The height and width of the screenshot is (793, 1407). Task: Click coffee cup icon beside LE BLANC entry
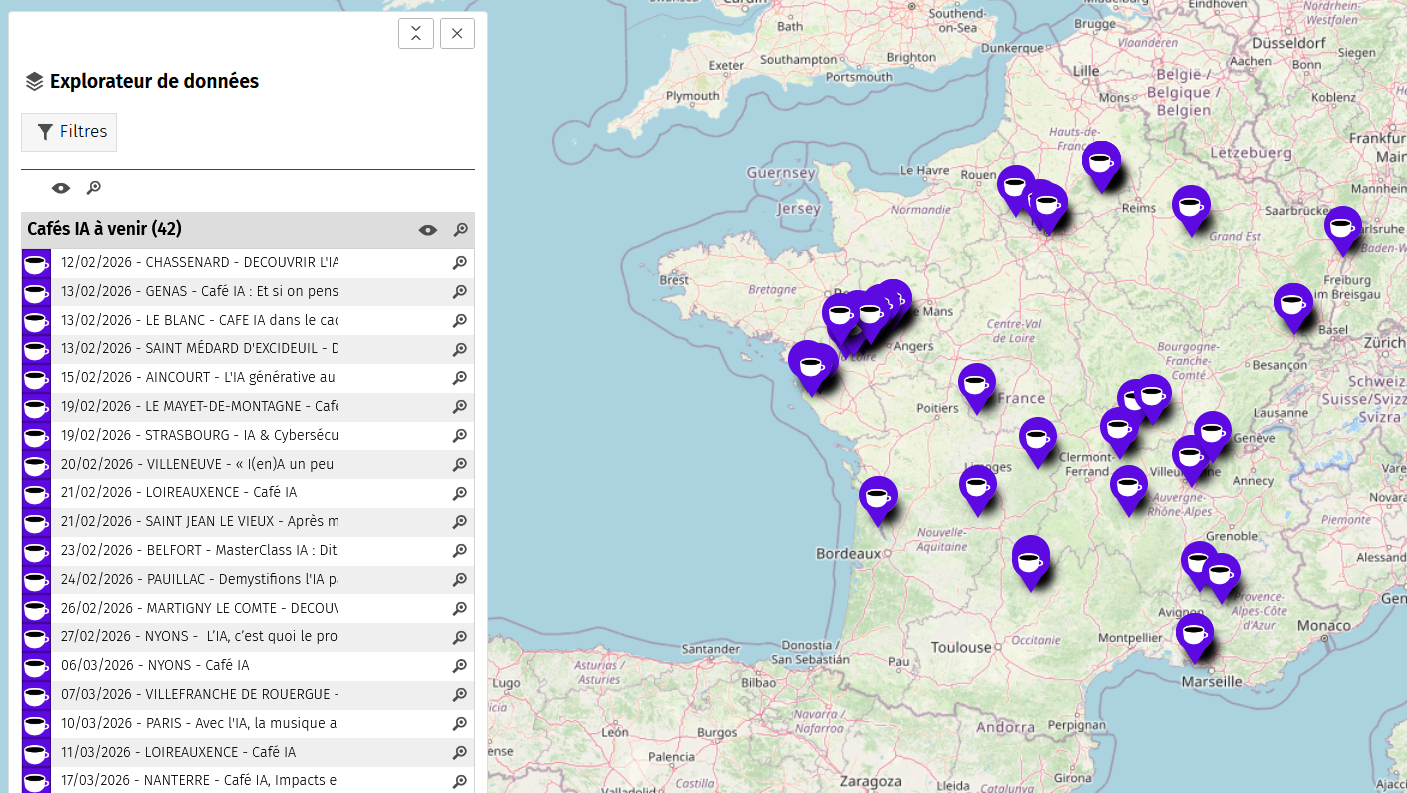36,321
